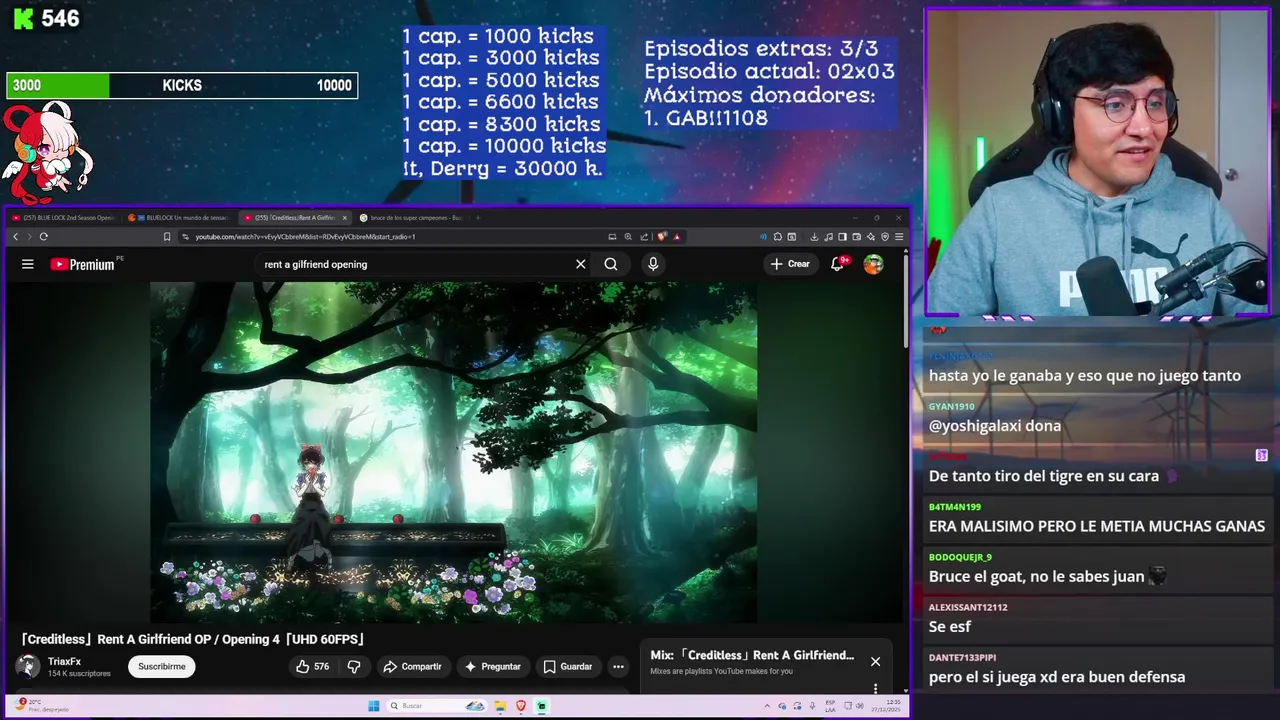Dislike the video with thumbs down
The height and width of the screenshot is (720, 1280).
(354, 666)
